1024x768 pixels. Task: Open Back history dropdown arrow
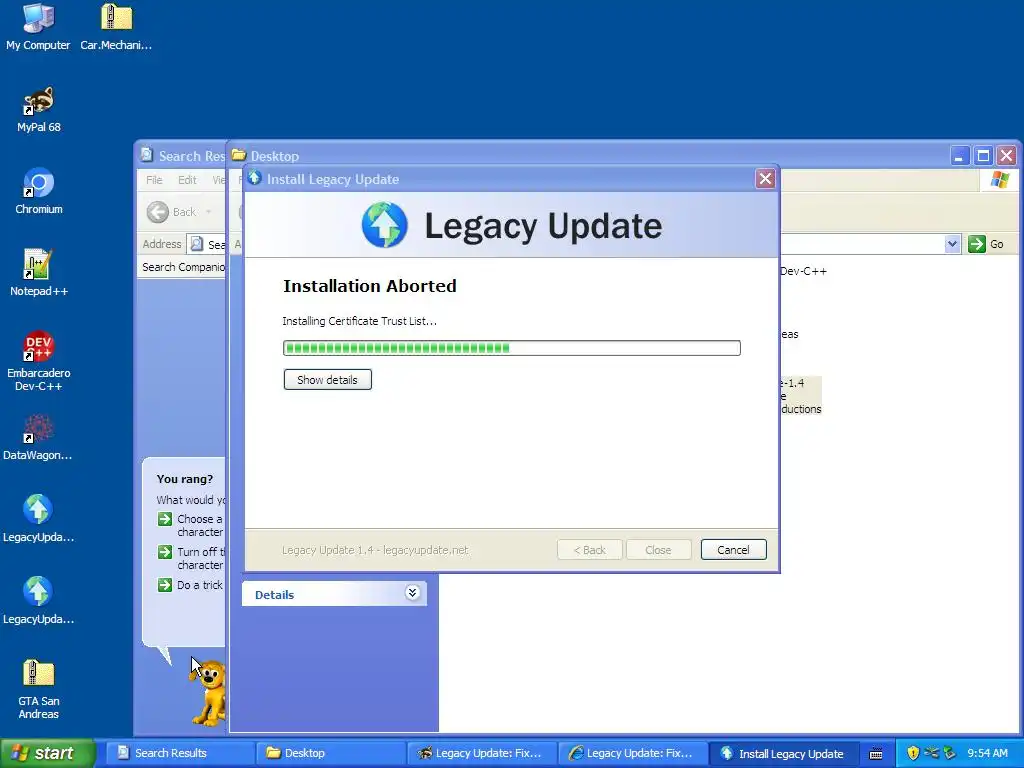pos(208,212)
